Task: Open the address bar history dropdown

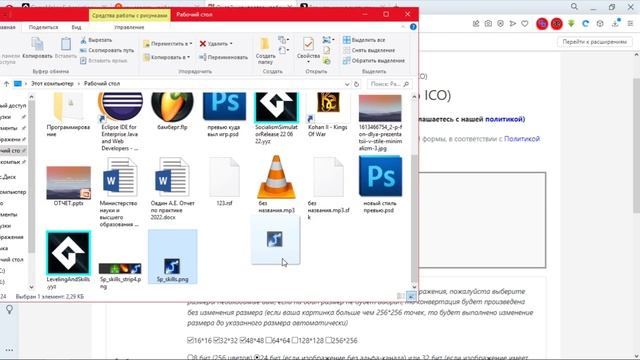Action: pos(347,84)
